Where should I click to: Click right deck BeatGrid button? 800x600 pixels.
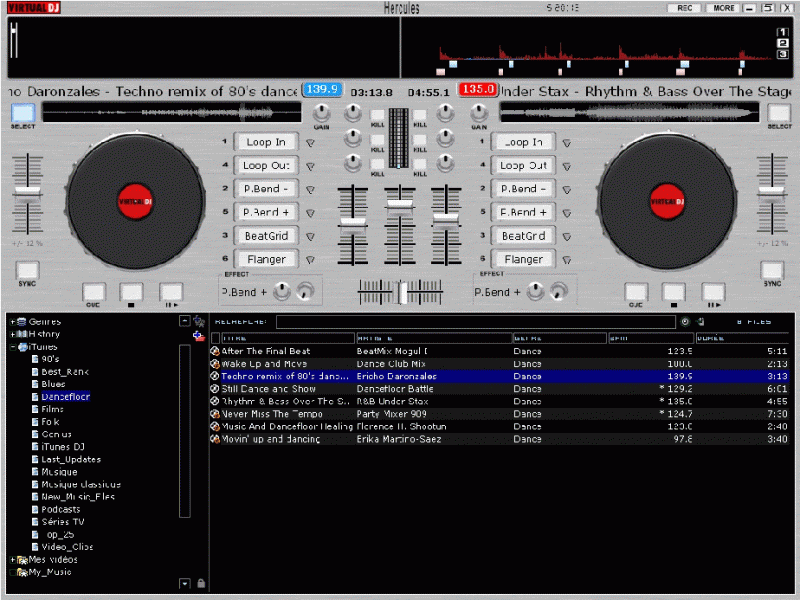[x=523, y=236]
